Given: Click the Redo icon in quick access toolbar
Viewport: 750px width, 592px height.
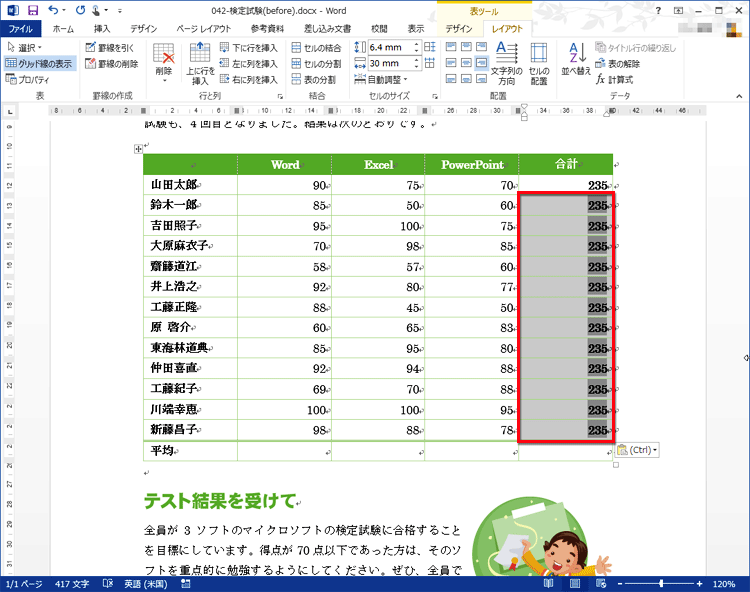Looking at the screenshot, I should point(80,10).
